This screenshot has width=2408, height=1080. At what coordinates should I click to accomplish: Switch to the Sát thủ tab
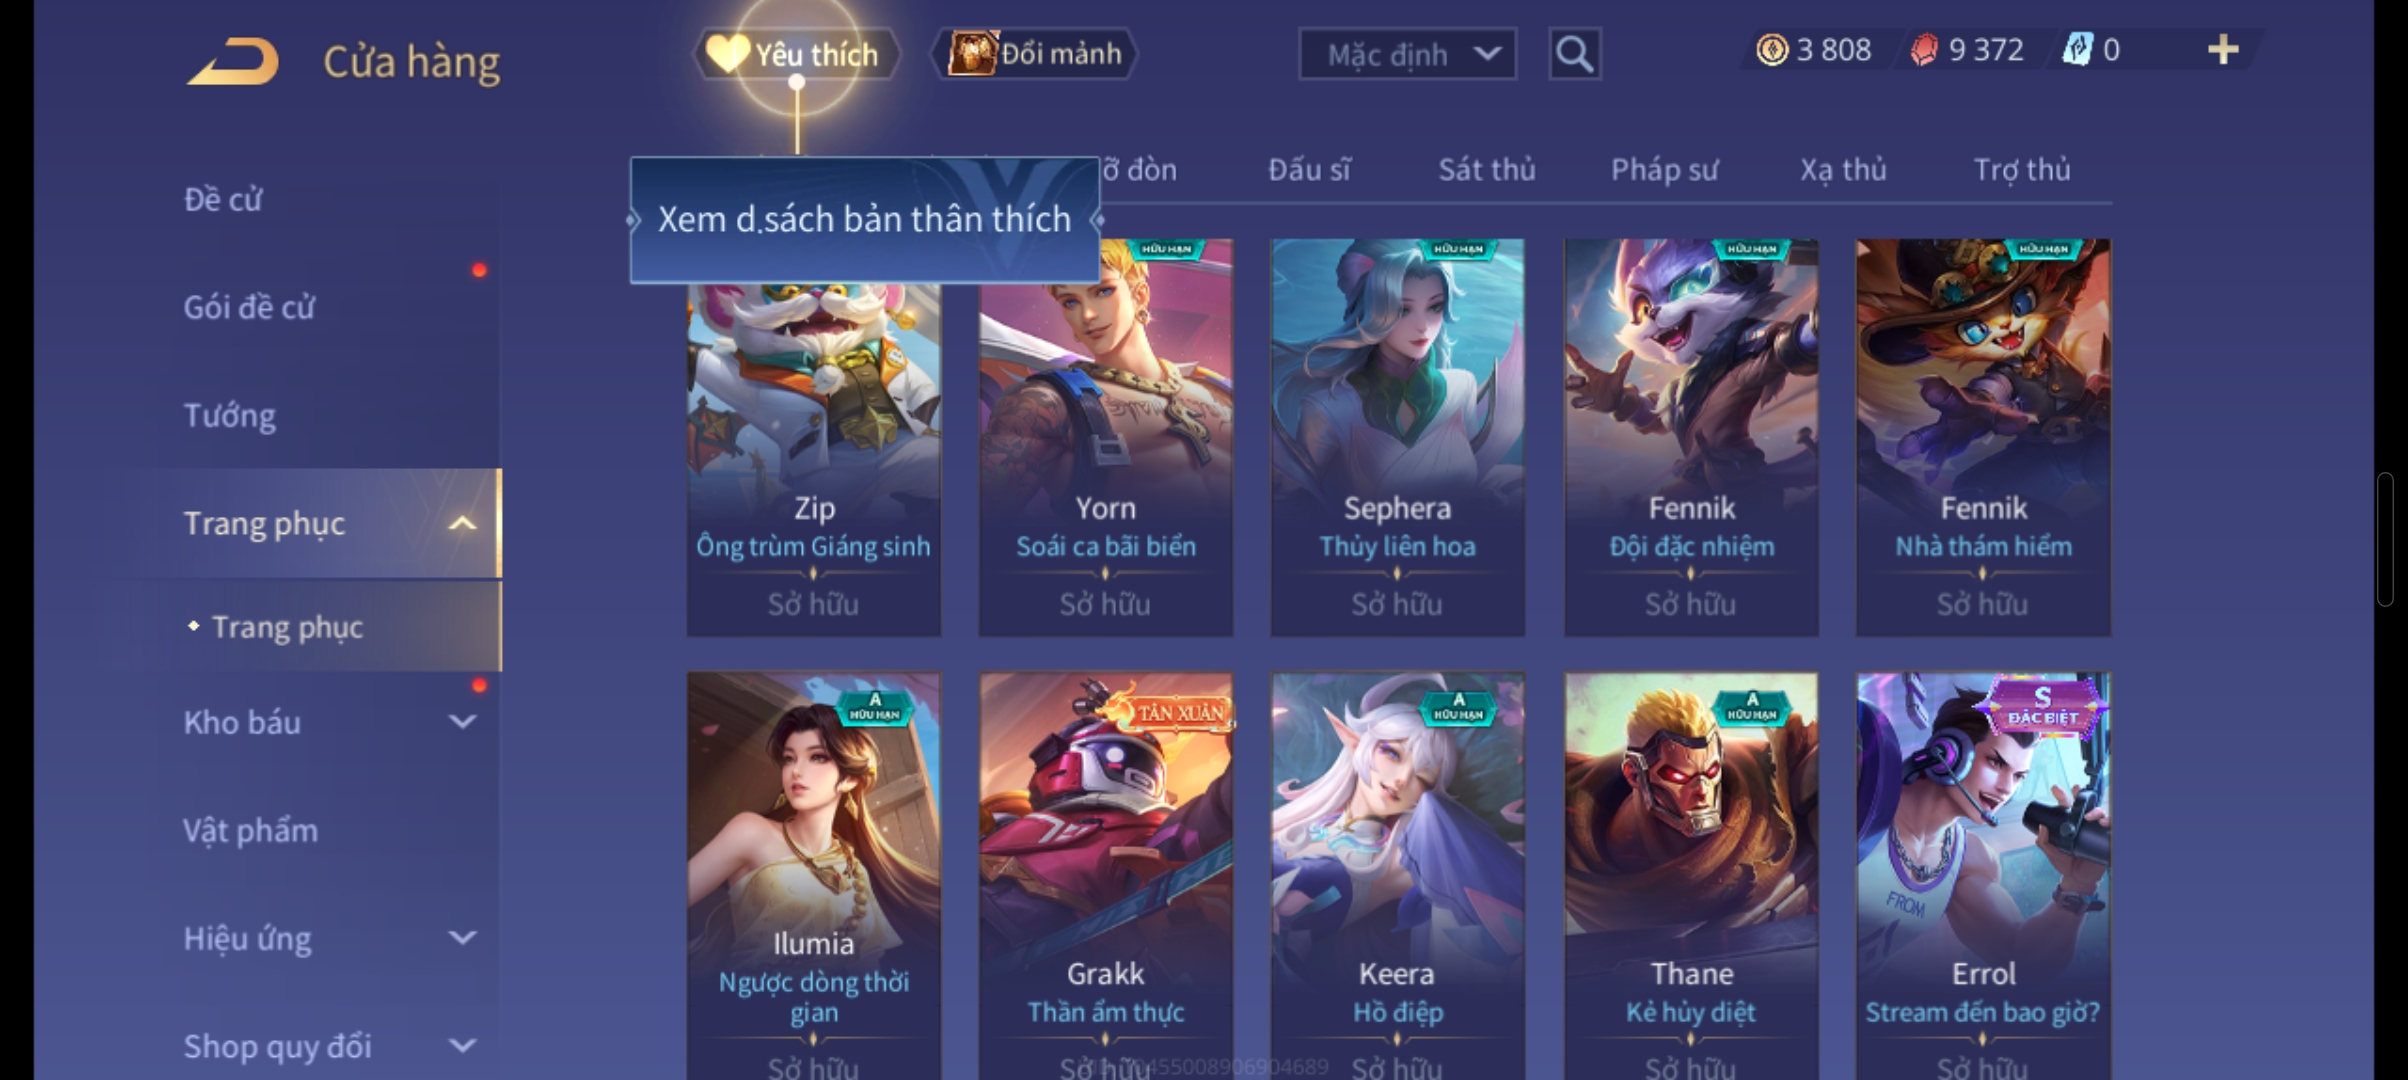(1487, 170)
